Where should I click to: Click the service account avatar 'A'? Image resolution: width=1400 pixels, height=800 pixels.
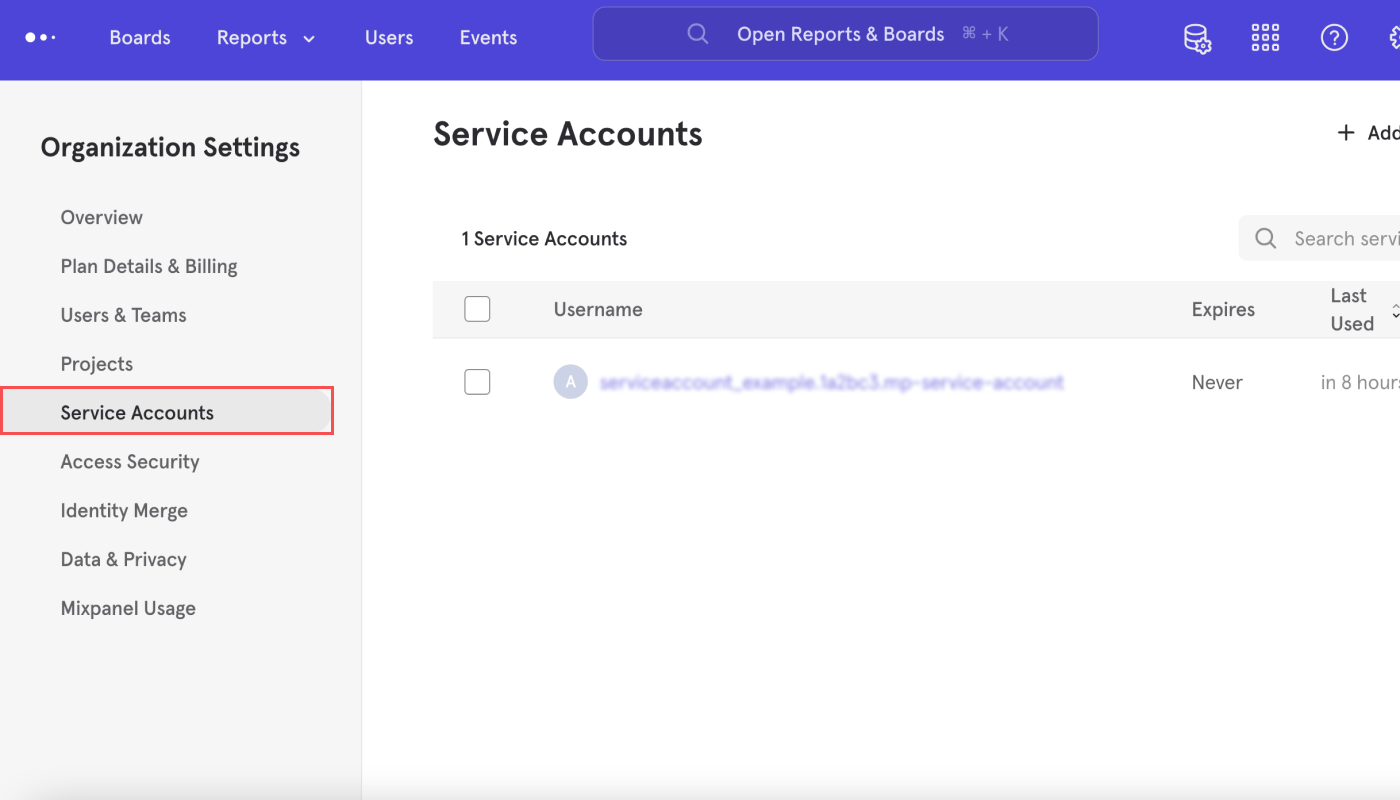coord(570,382)
